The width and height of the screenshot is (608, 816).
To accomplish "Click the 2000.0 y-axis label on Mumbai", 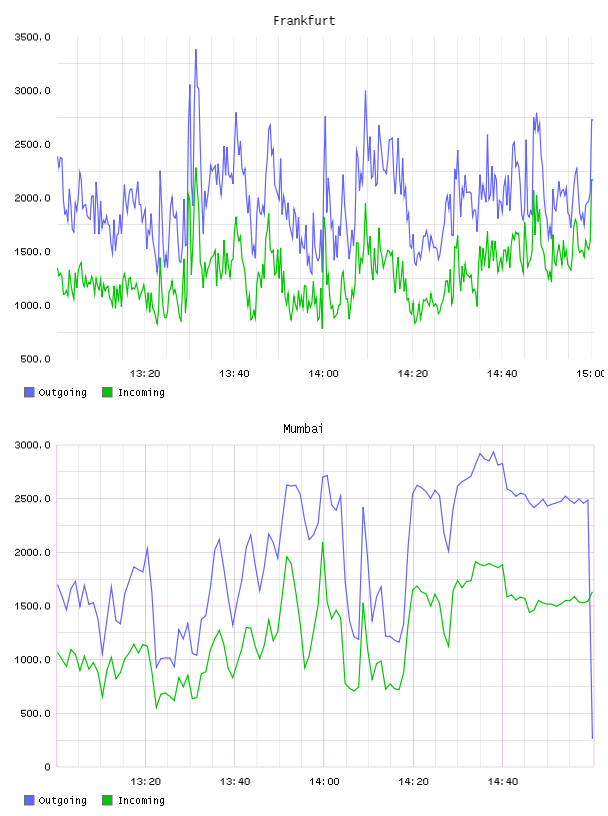I will pos(32,552).
